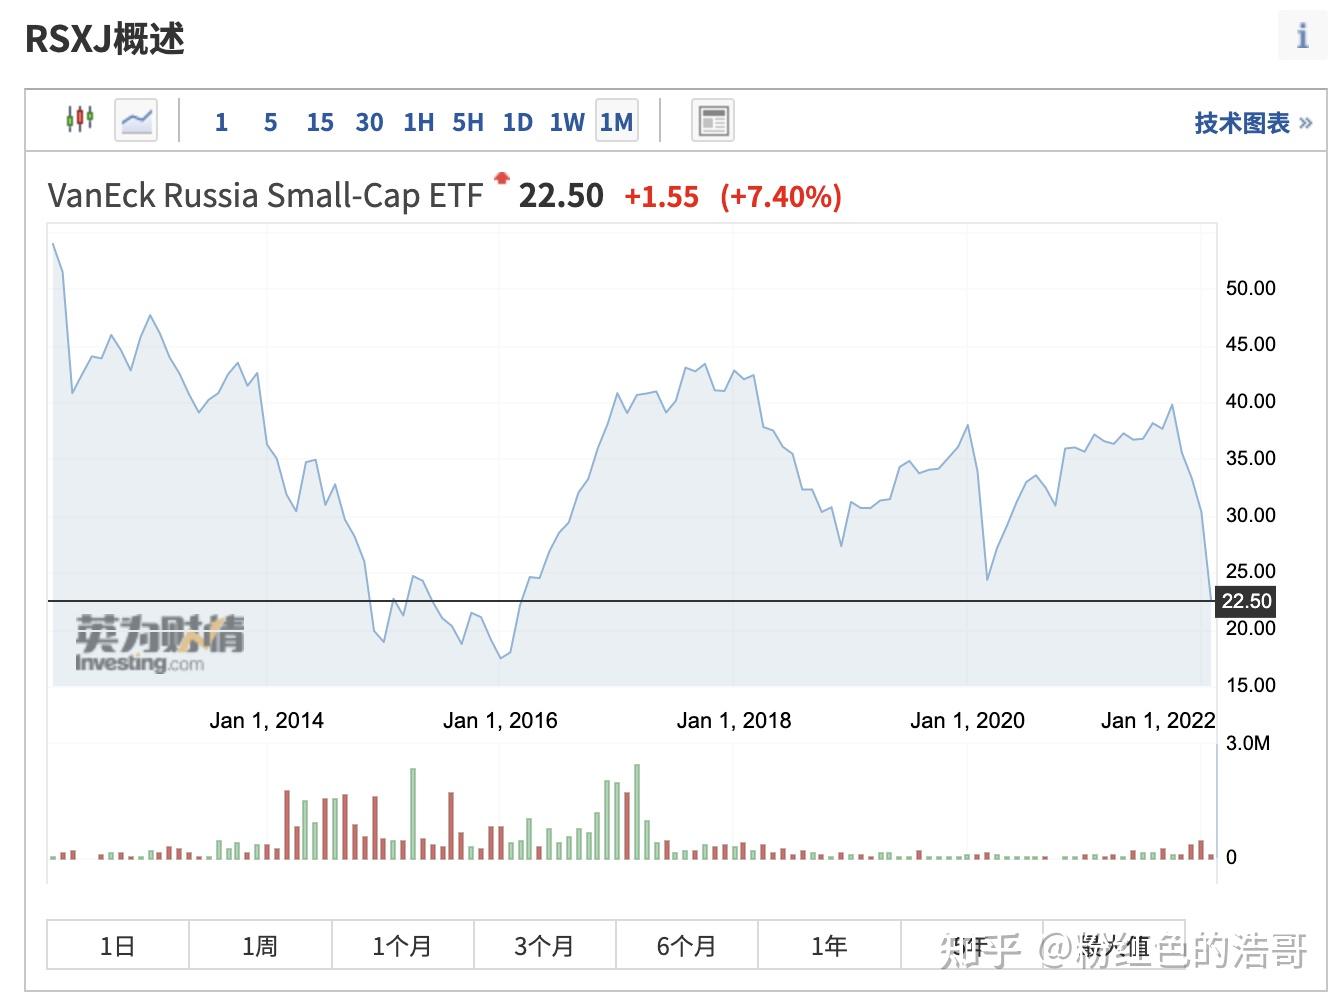The image size is (1342, 1006).
Task: Set the interval to 1W
Action: pos(566,122)
